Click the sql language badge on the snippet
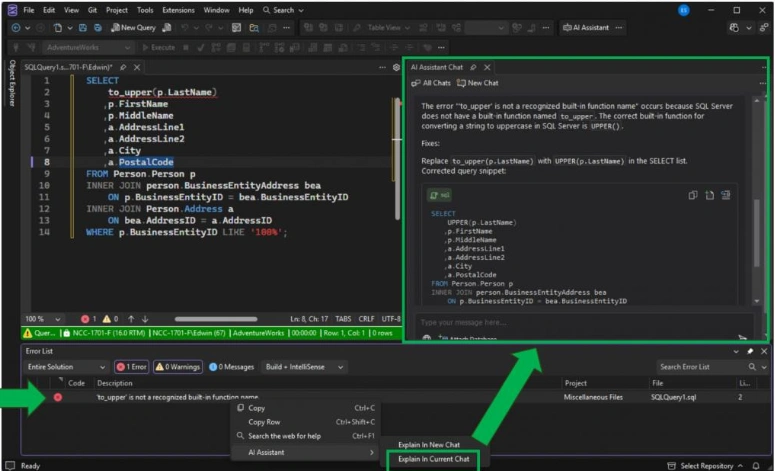The height and width of the screenshot is (471, 775). coord(439,195)
